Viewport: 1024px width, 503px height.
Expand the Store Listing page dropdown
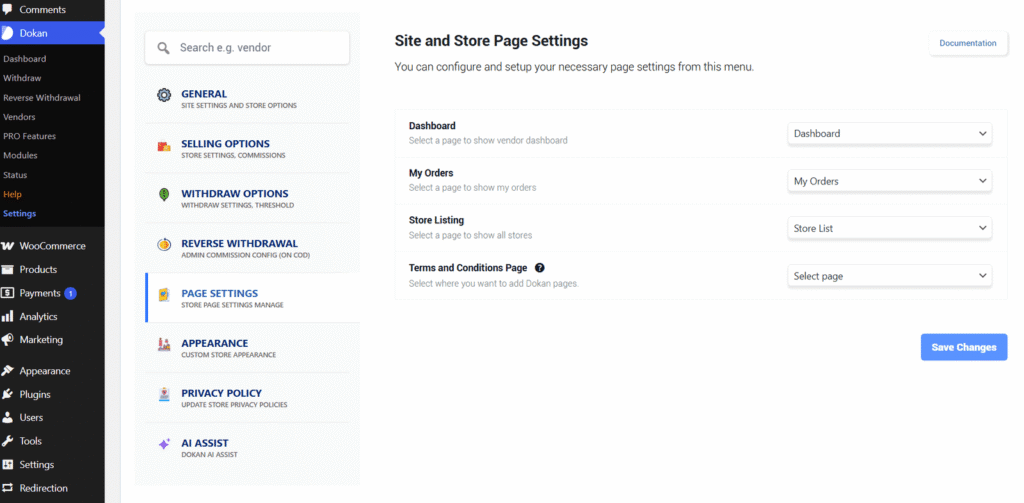click(x=889, y=228)
